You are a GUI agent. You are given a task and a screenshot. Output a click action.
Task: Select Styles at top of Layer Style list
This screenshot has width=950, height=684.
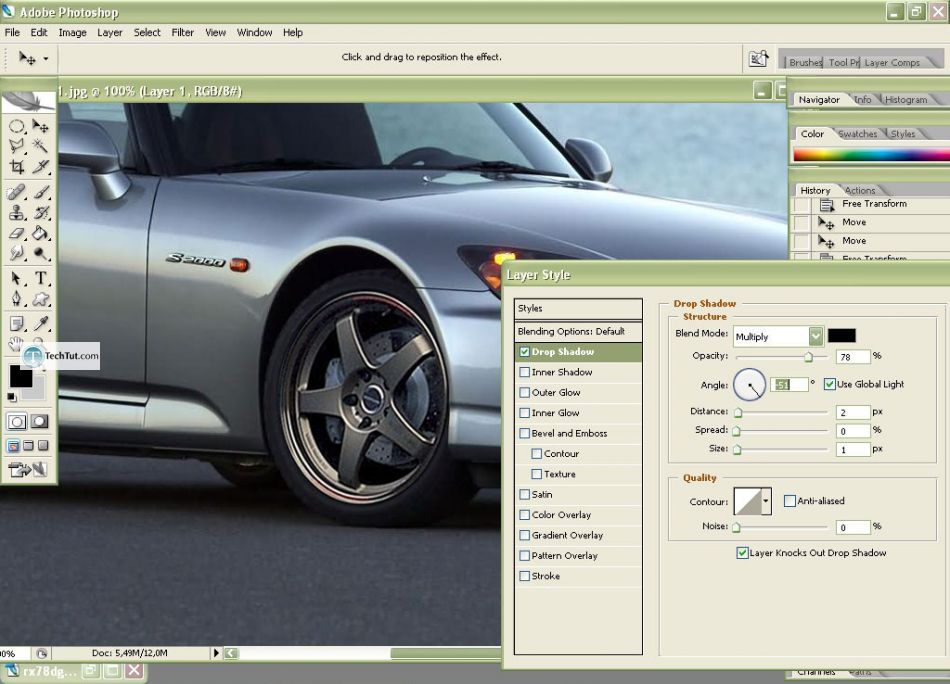tap(578, 308)
